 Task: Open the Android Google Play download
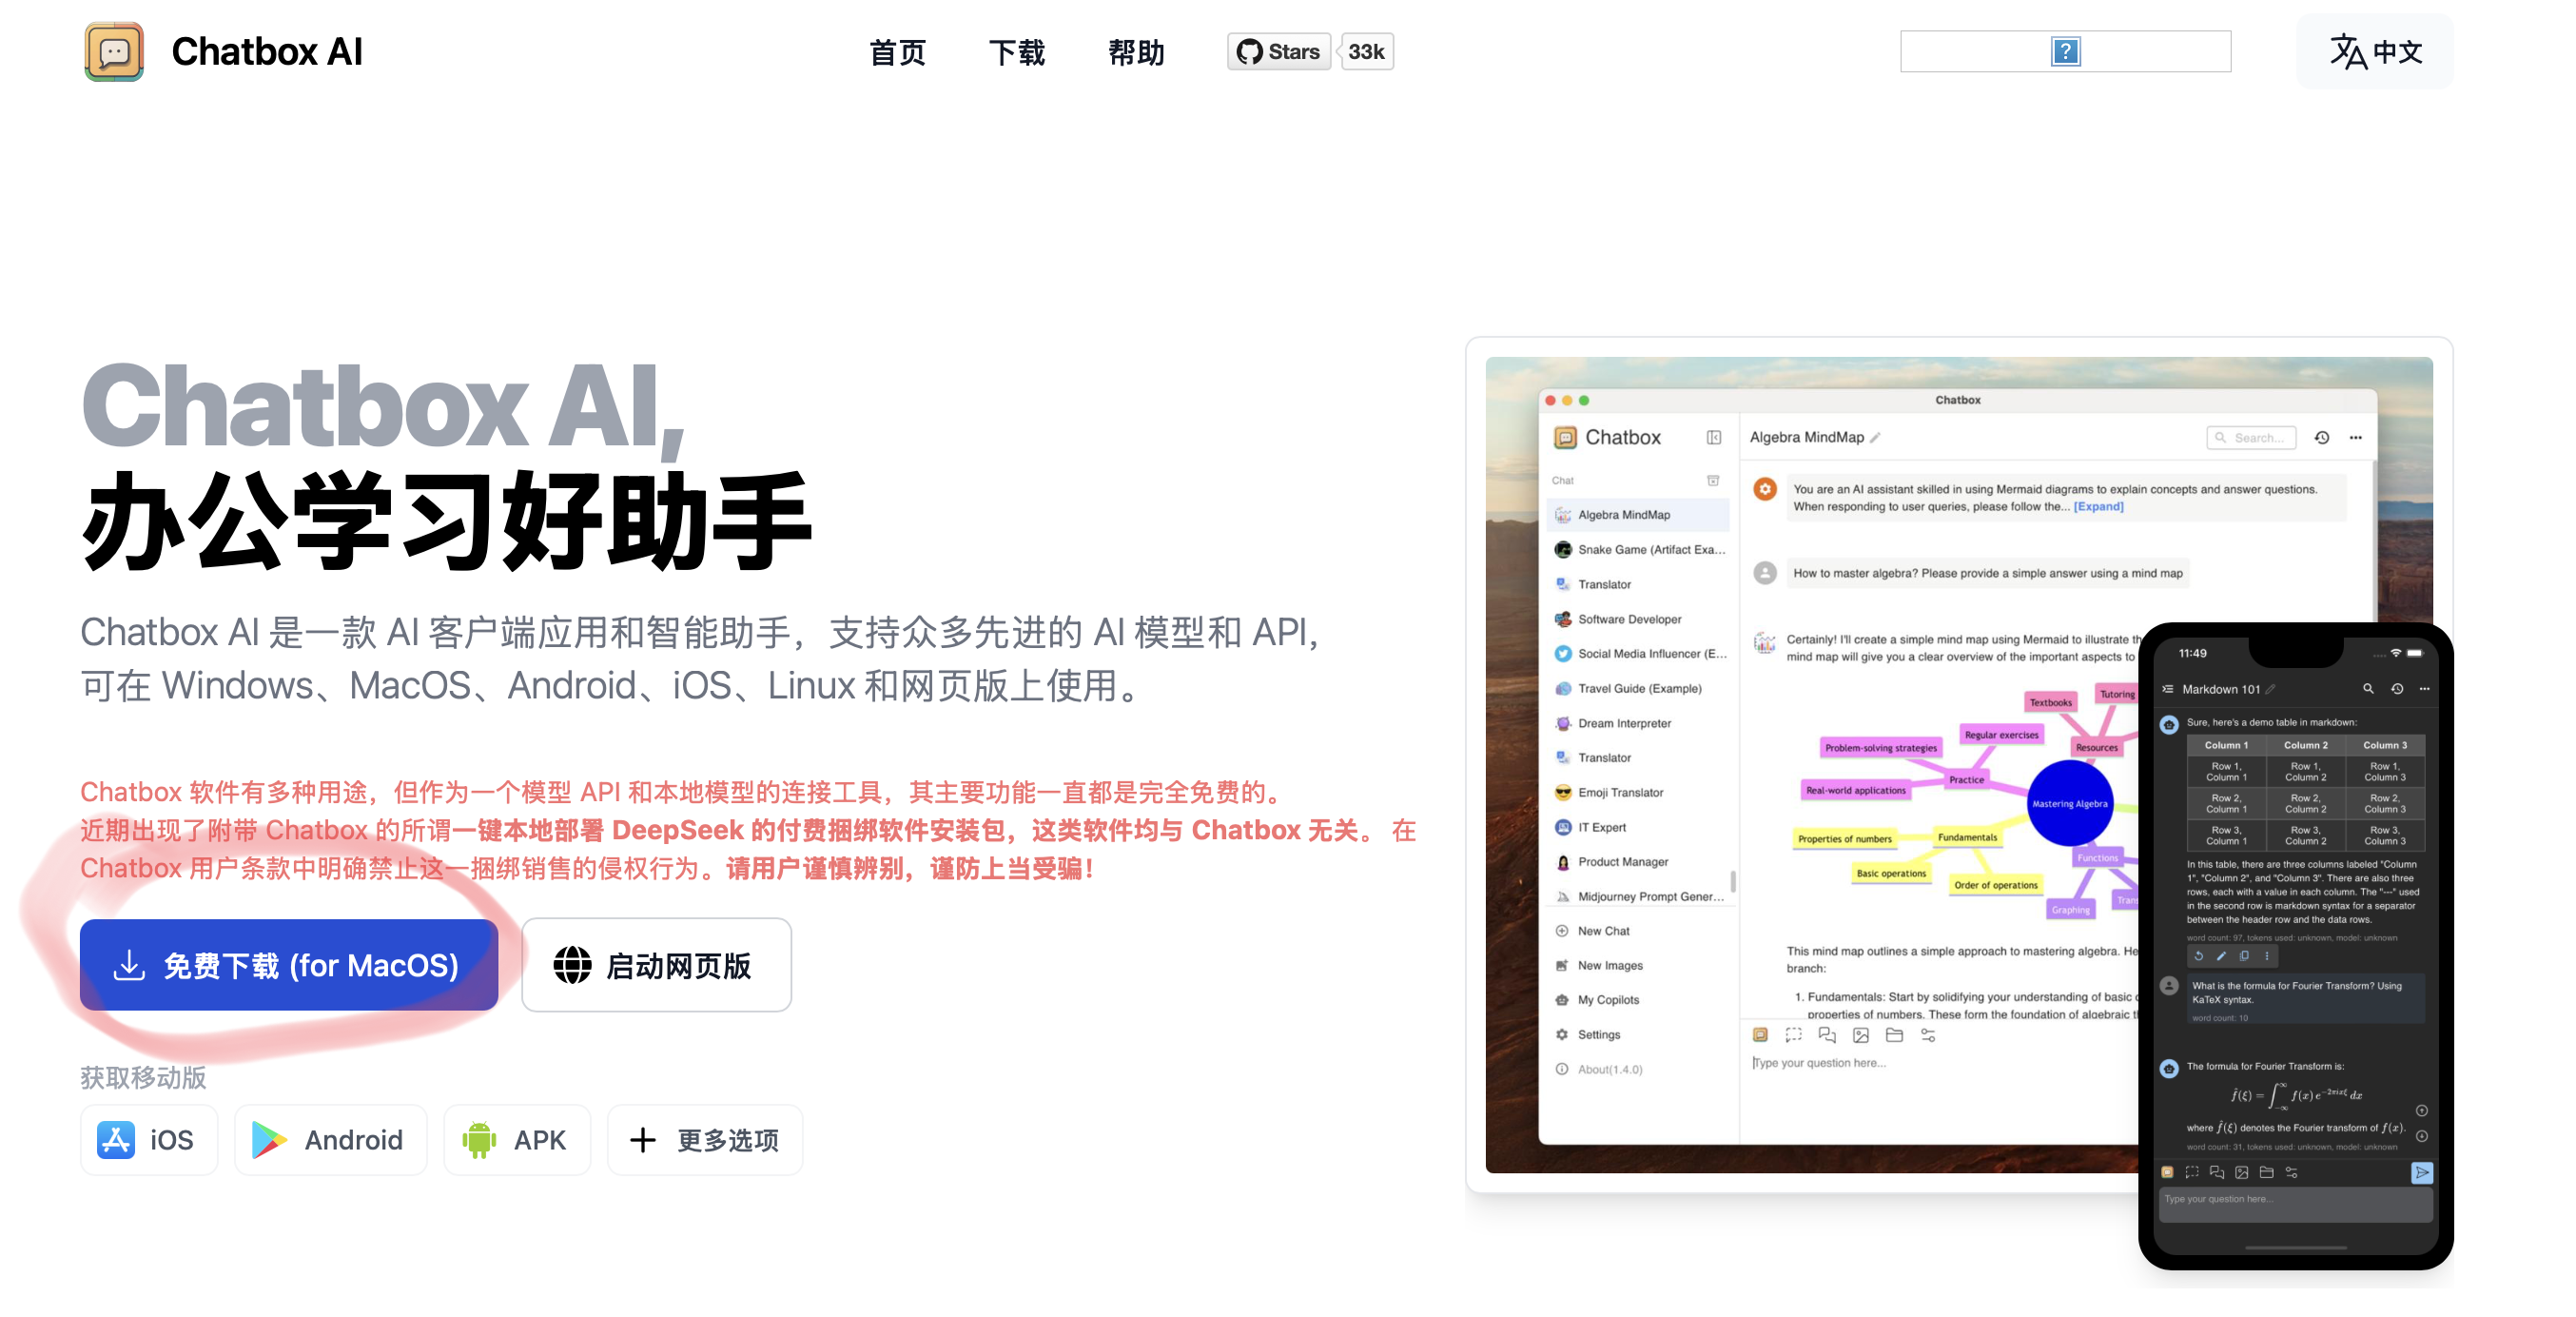(x=330, y=1139)
